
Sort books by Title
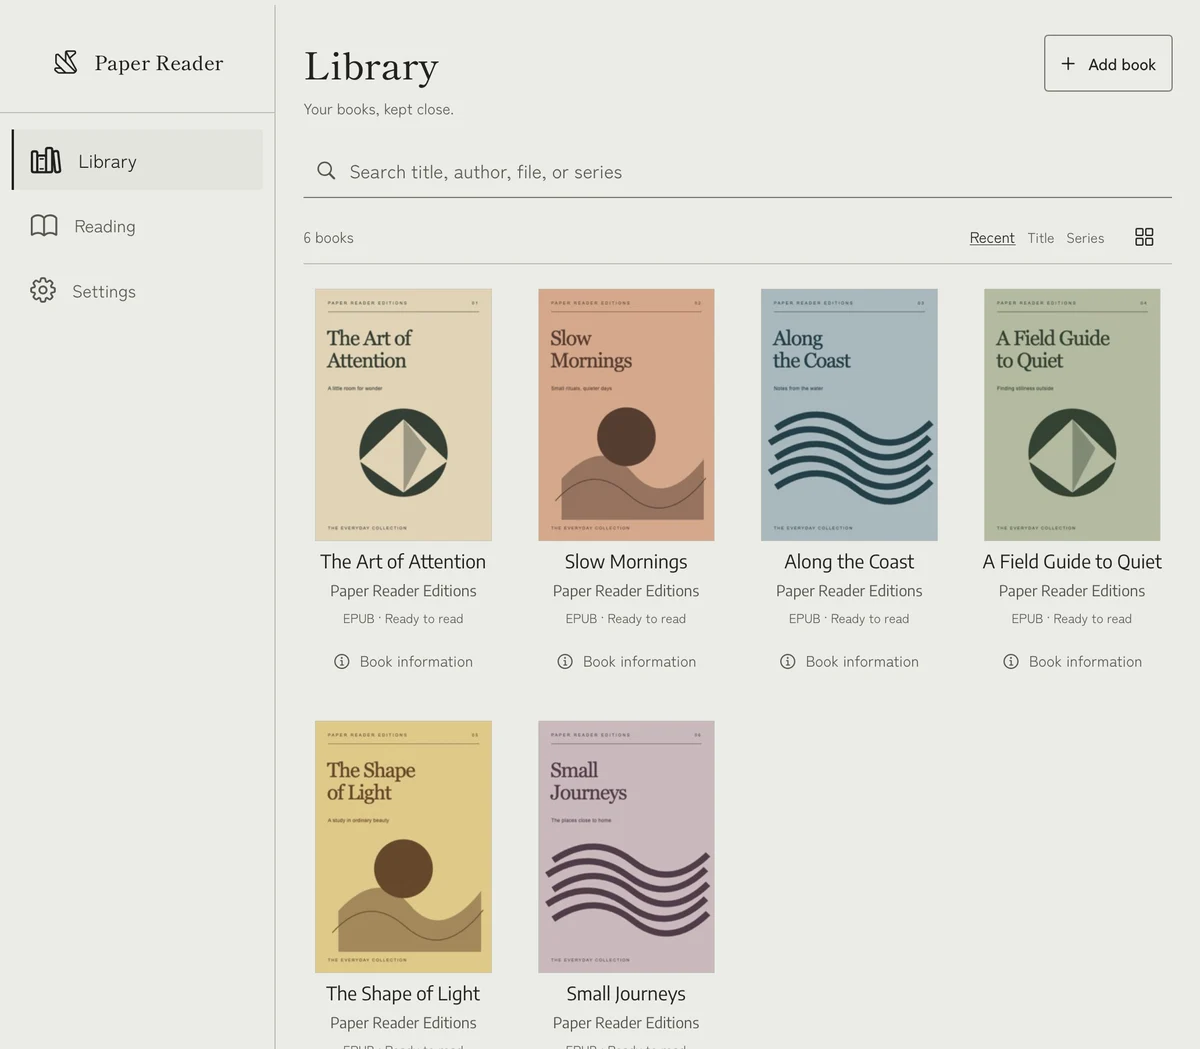tap(1041, 238)
